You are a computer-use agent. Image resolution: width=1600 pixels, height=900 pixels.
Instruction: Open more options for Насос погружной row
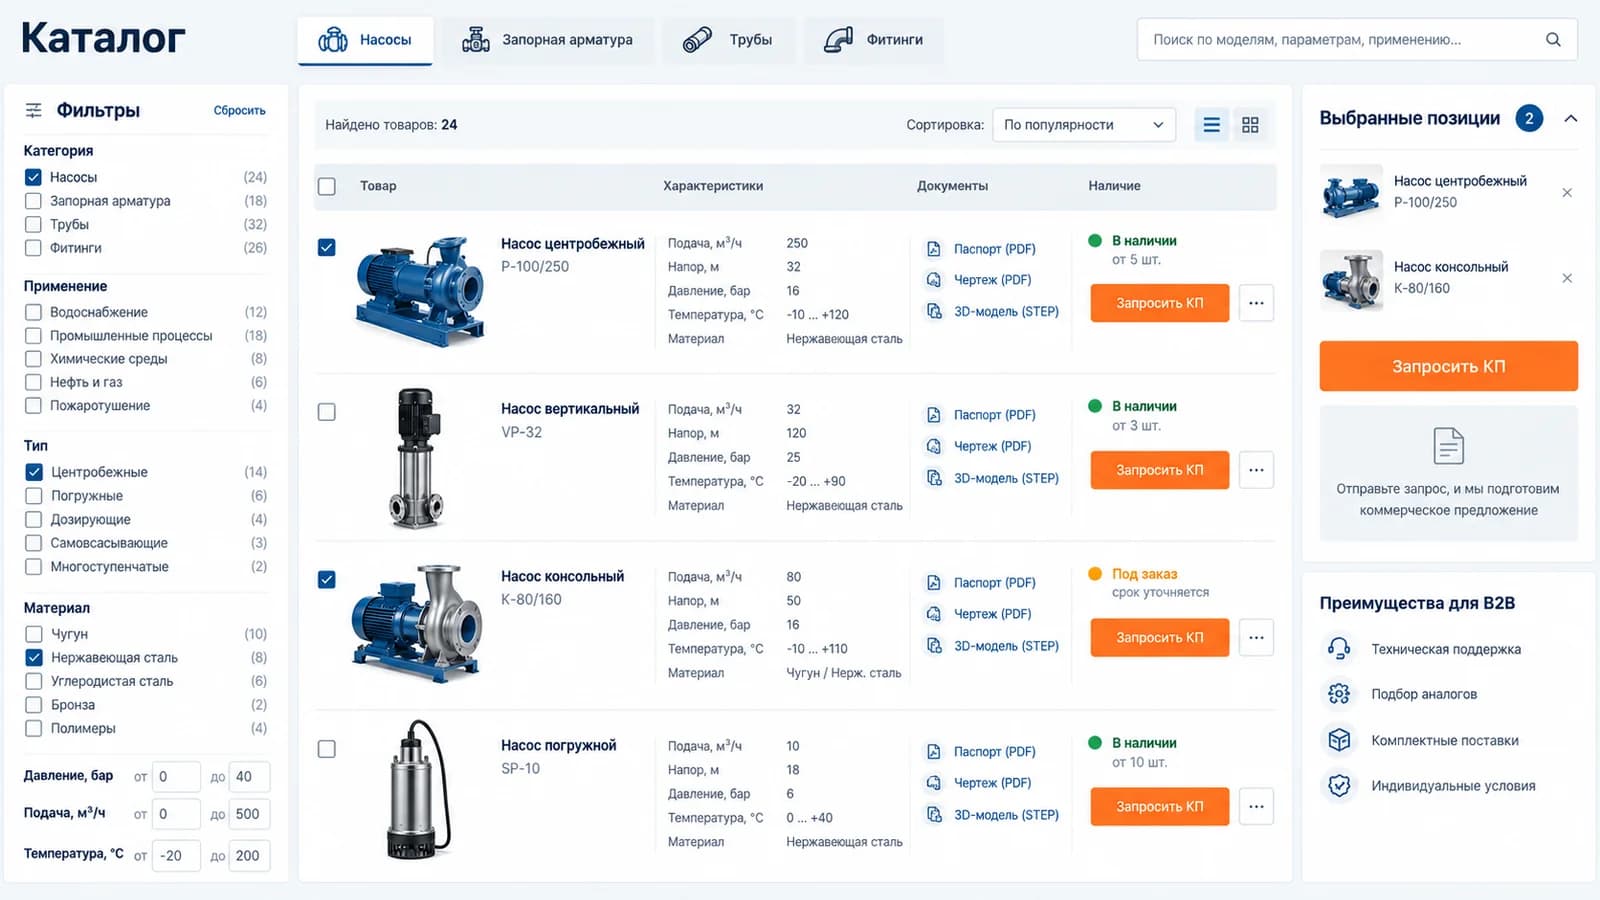click(1256, 807)
